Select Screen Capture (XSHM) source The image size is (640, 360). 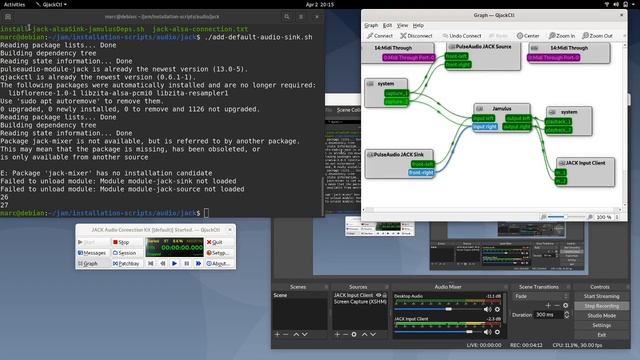pyautogui.click(x=360, y=302)
